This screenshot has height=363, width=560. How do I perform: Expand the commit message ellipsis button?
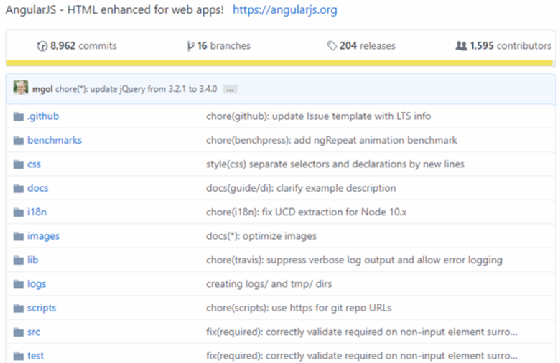pyautogui.click(x=230, y=89)
